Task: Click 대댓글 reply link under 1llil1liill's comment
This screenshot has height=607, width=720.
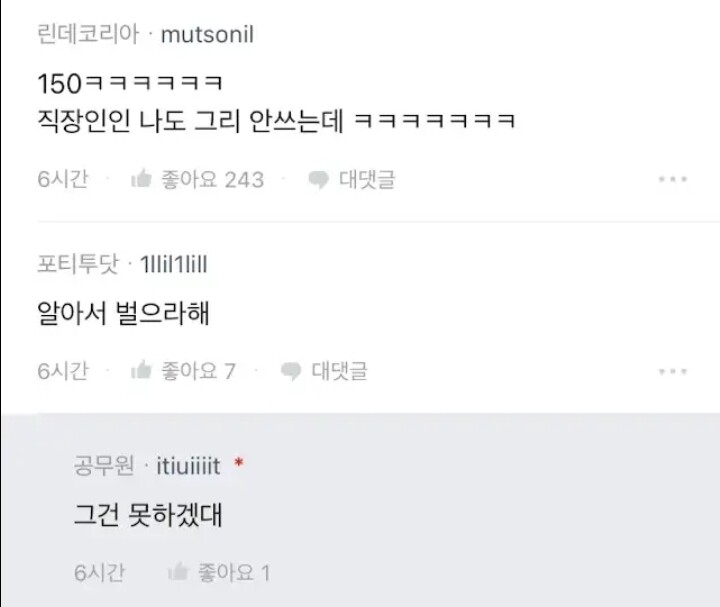Action: (x=339, y=371)
